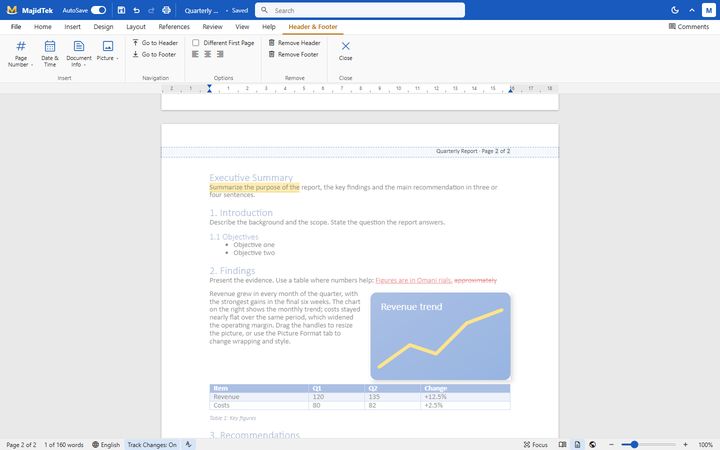Open the Review tab
The height and width of the screenshot is (450, 720).
pos(213,27)
